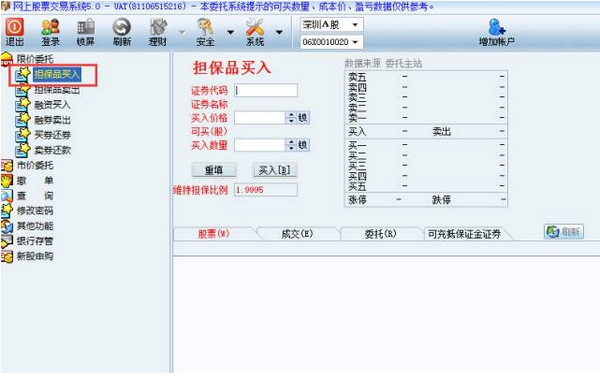The image size is (600, 387).
Task: Click the 卖五 quote row
Action: (x=426, y=77)
